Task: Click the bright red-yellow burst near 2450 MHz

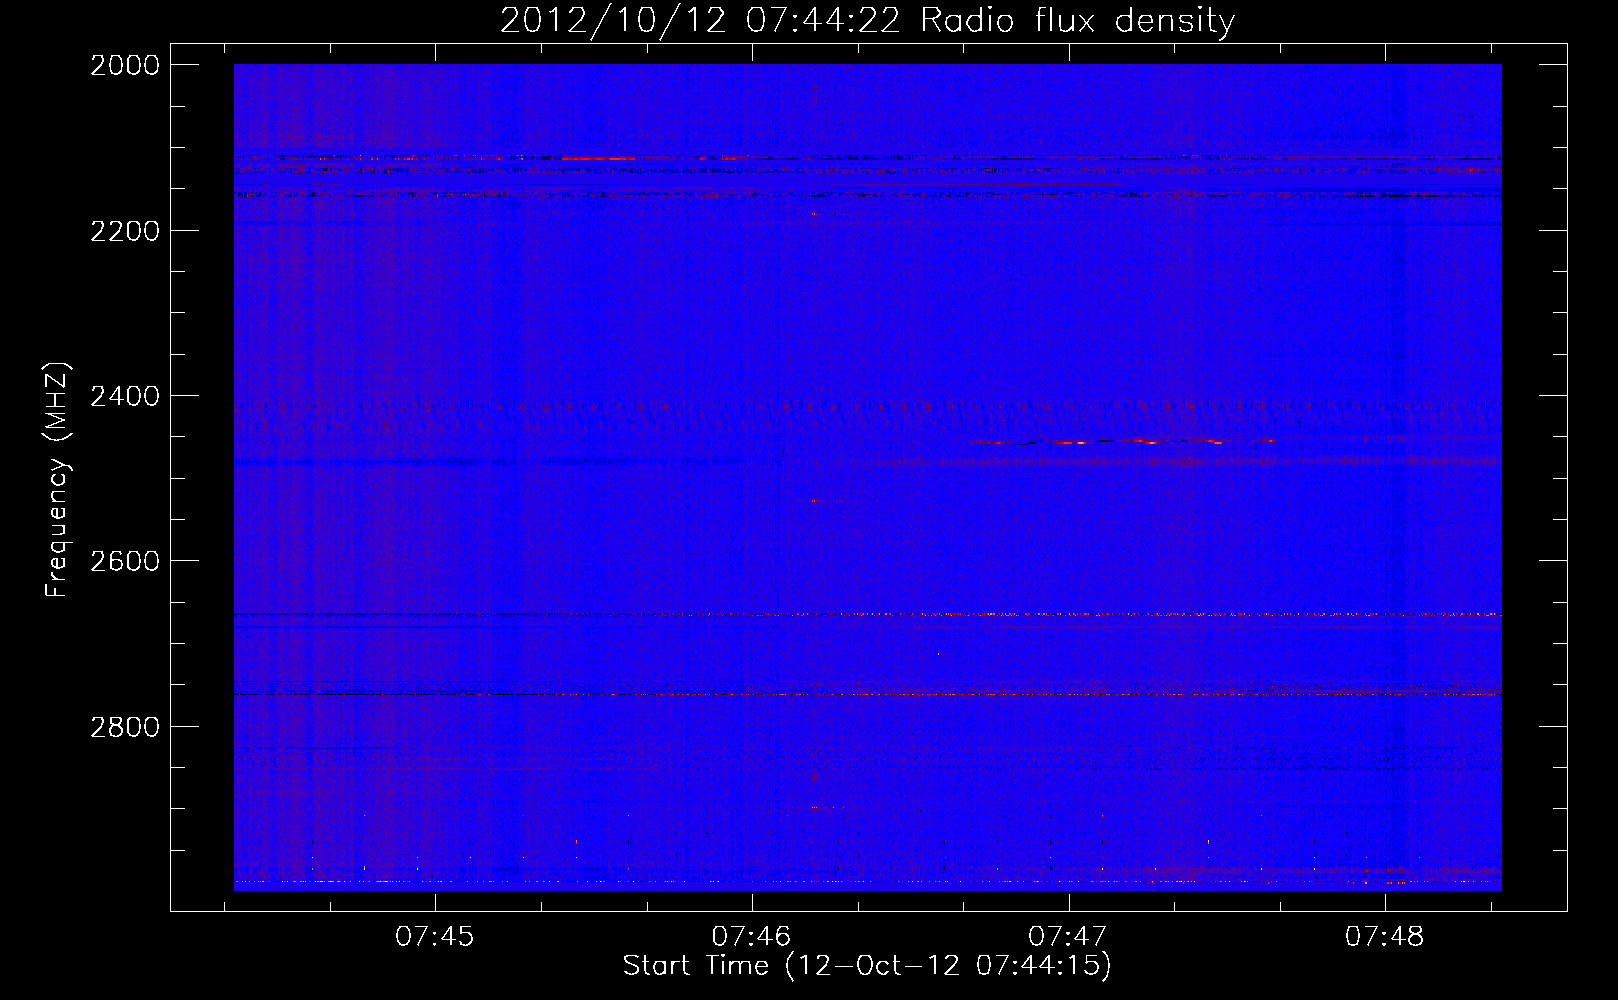Action: (1123, 441)
